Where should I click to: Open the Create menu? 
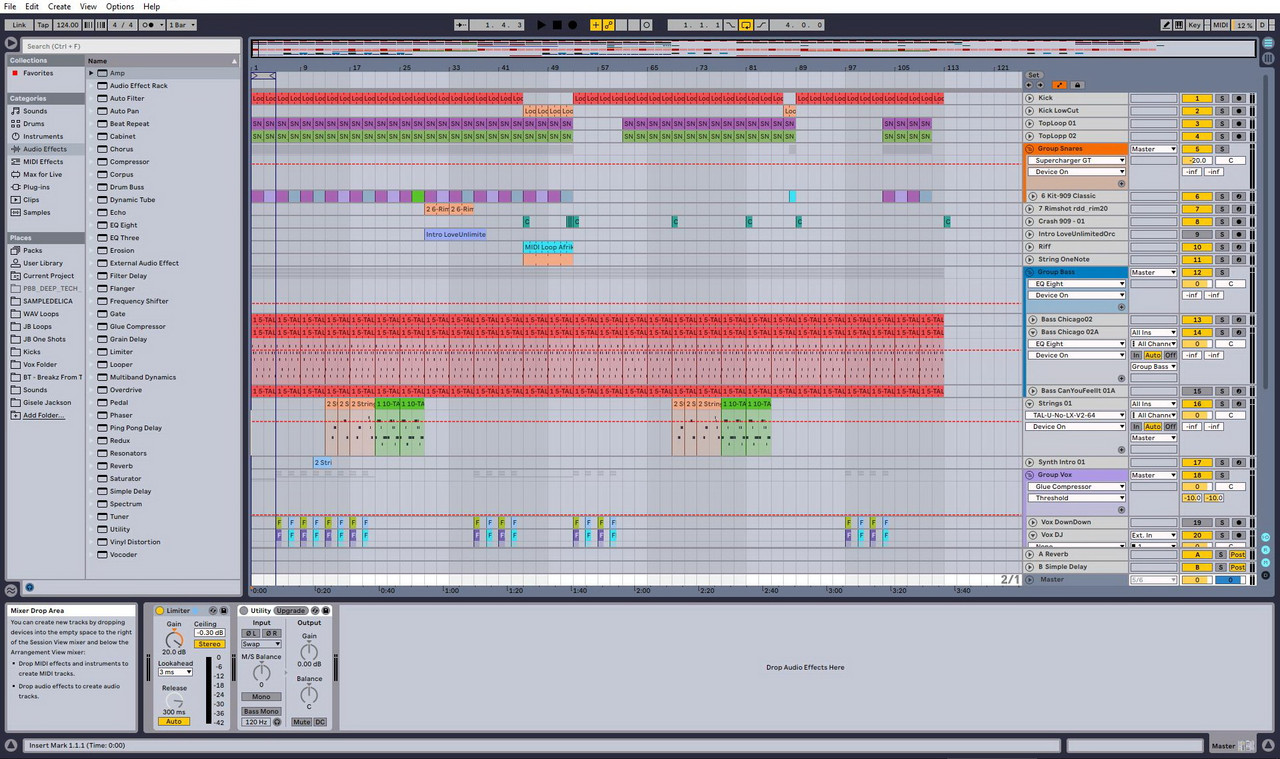click(x=59, y=6)
